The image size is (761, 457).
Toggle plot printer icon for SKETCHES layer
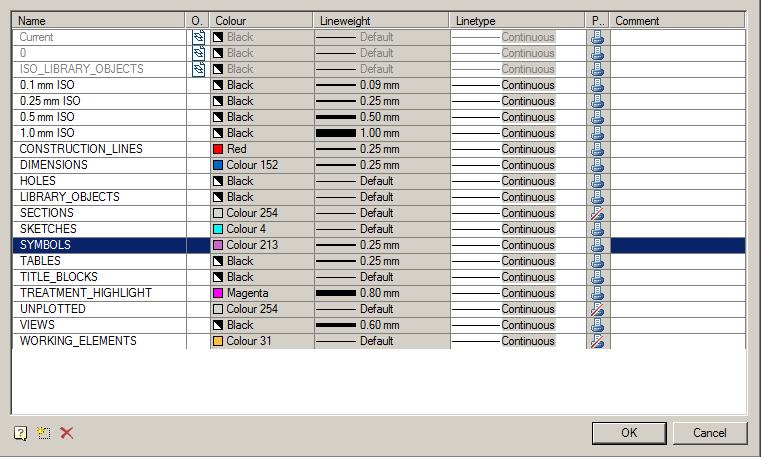coord(597,229)
